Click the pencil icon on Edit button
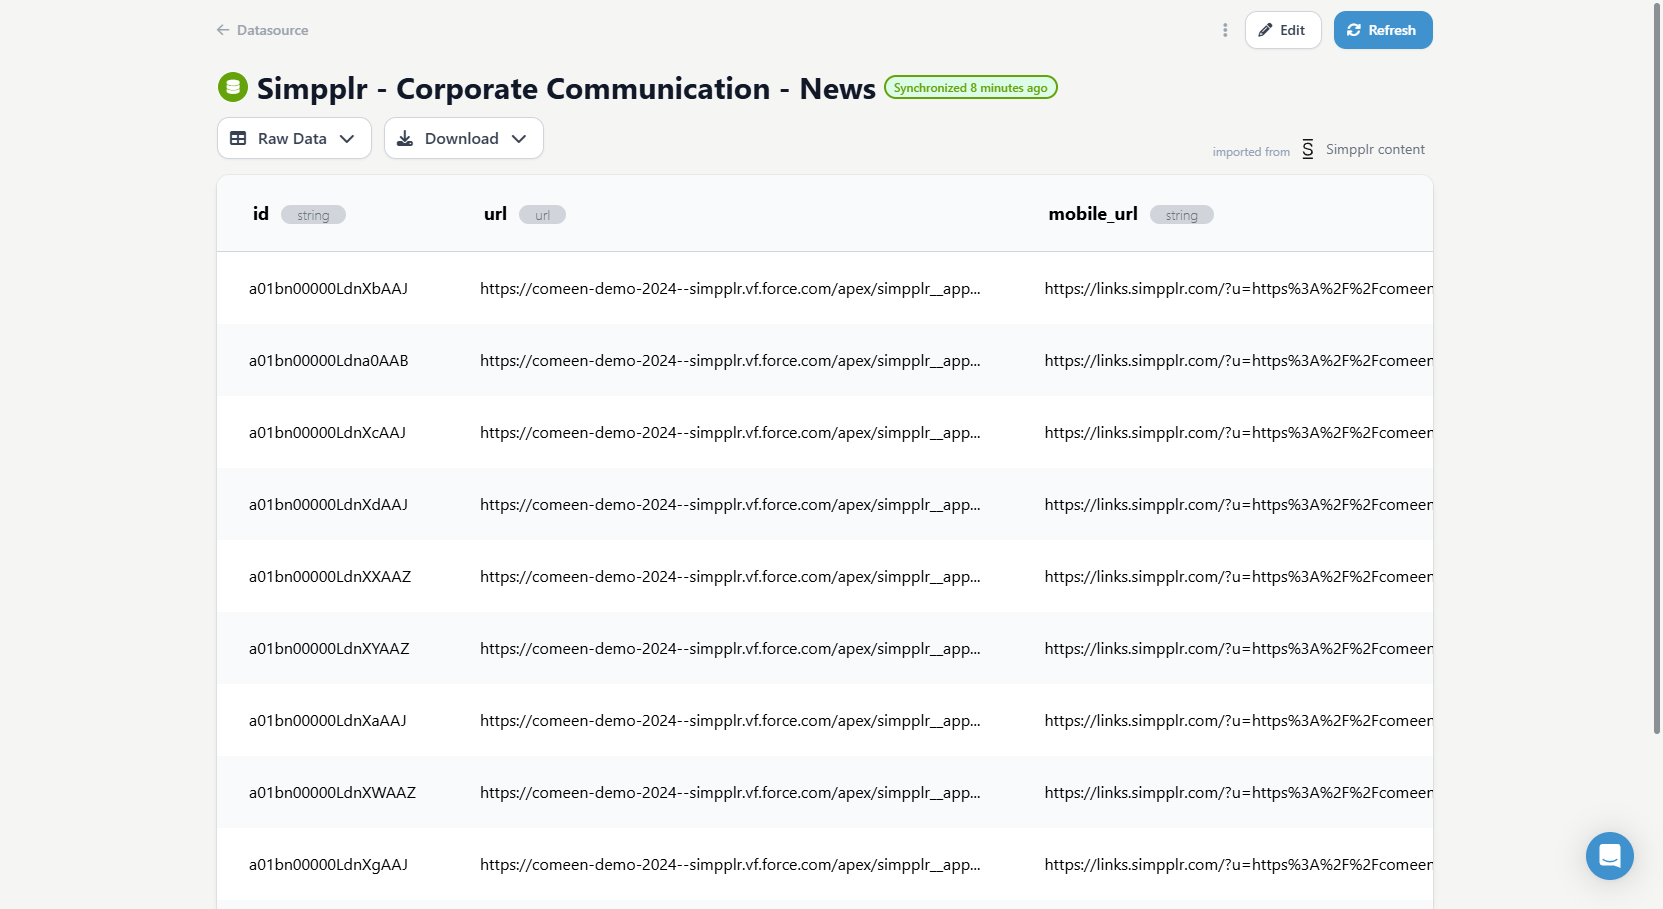Image resolution: width=1663 pixels, height=909 pixels. click(1265, 30)
